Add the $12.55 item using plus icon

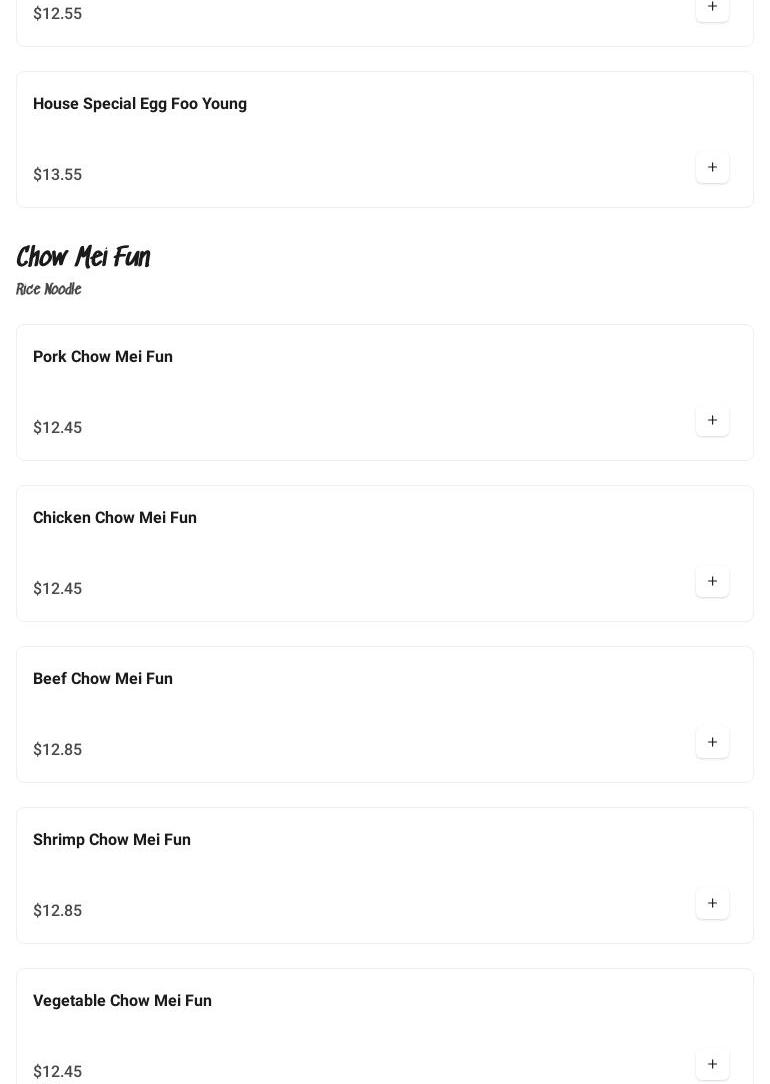pos(712,8)
